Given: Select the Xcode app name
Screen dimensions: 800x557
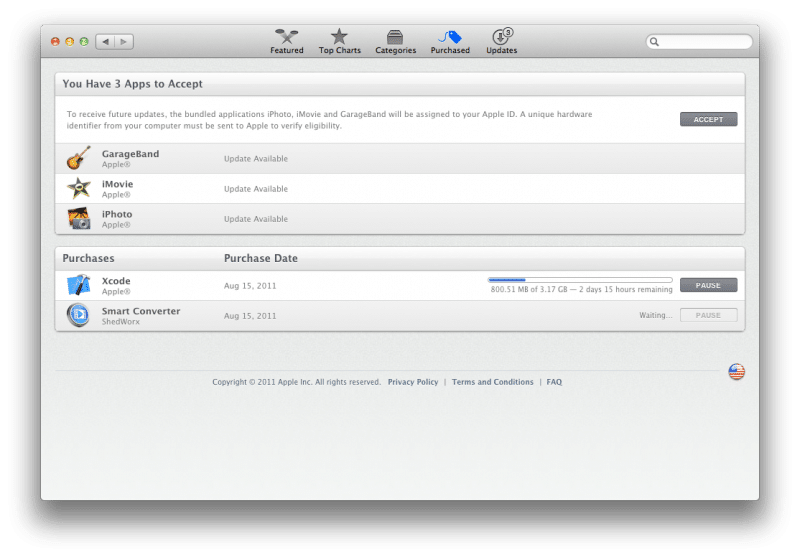Looking at the screenshot, I should coord(116,281).
